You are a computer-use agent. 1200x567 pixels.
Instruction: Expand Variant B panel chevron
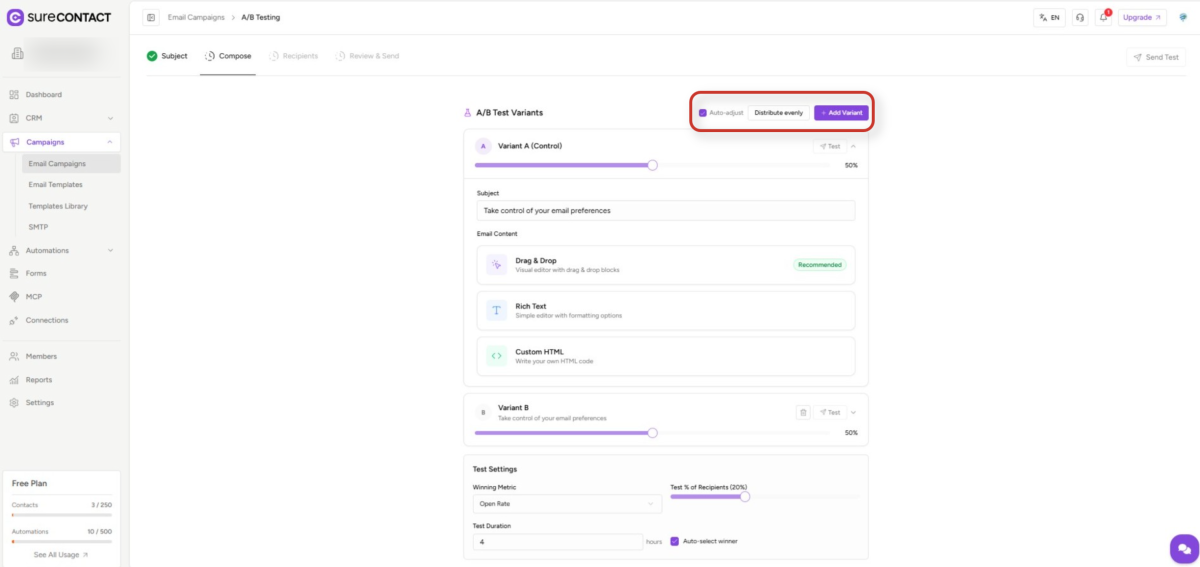(x=853, y=412)
